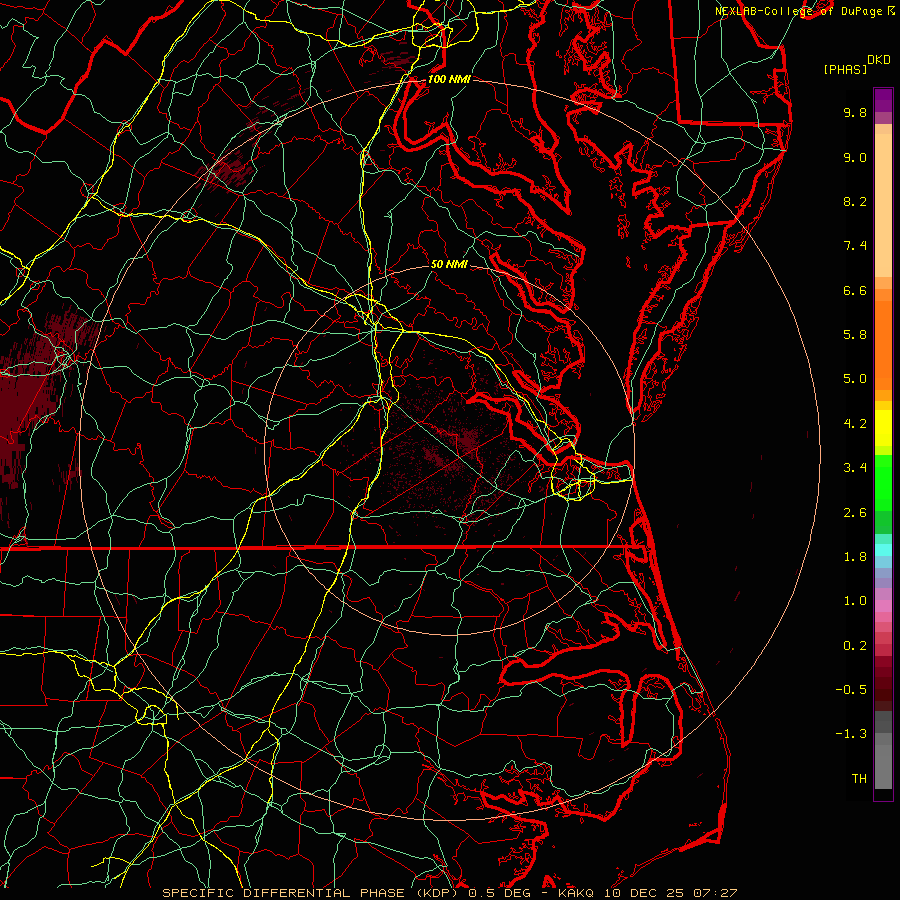Viewport: 900px width, 900px height.
Task: Click the "50 NMI" range ring label
Action: tap(449, 264)
